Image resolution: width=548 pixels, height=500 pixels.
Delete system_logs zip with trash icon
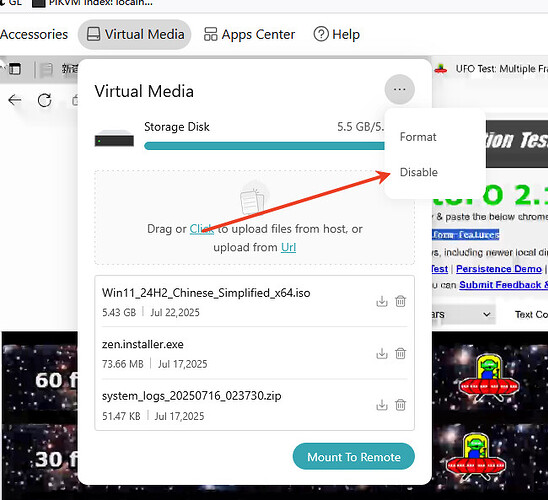pyautogui.click(x=401, y=405)
